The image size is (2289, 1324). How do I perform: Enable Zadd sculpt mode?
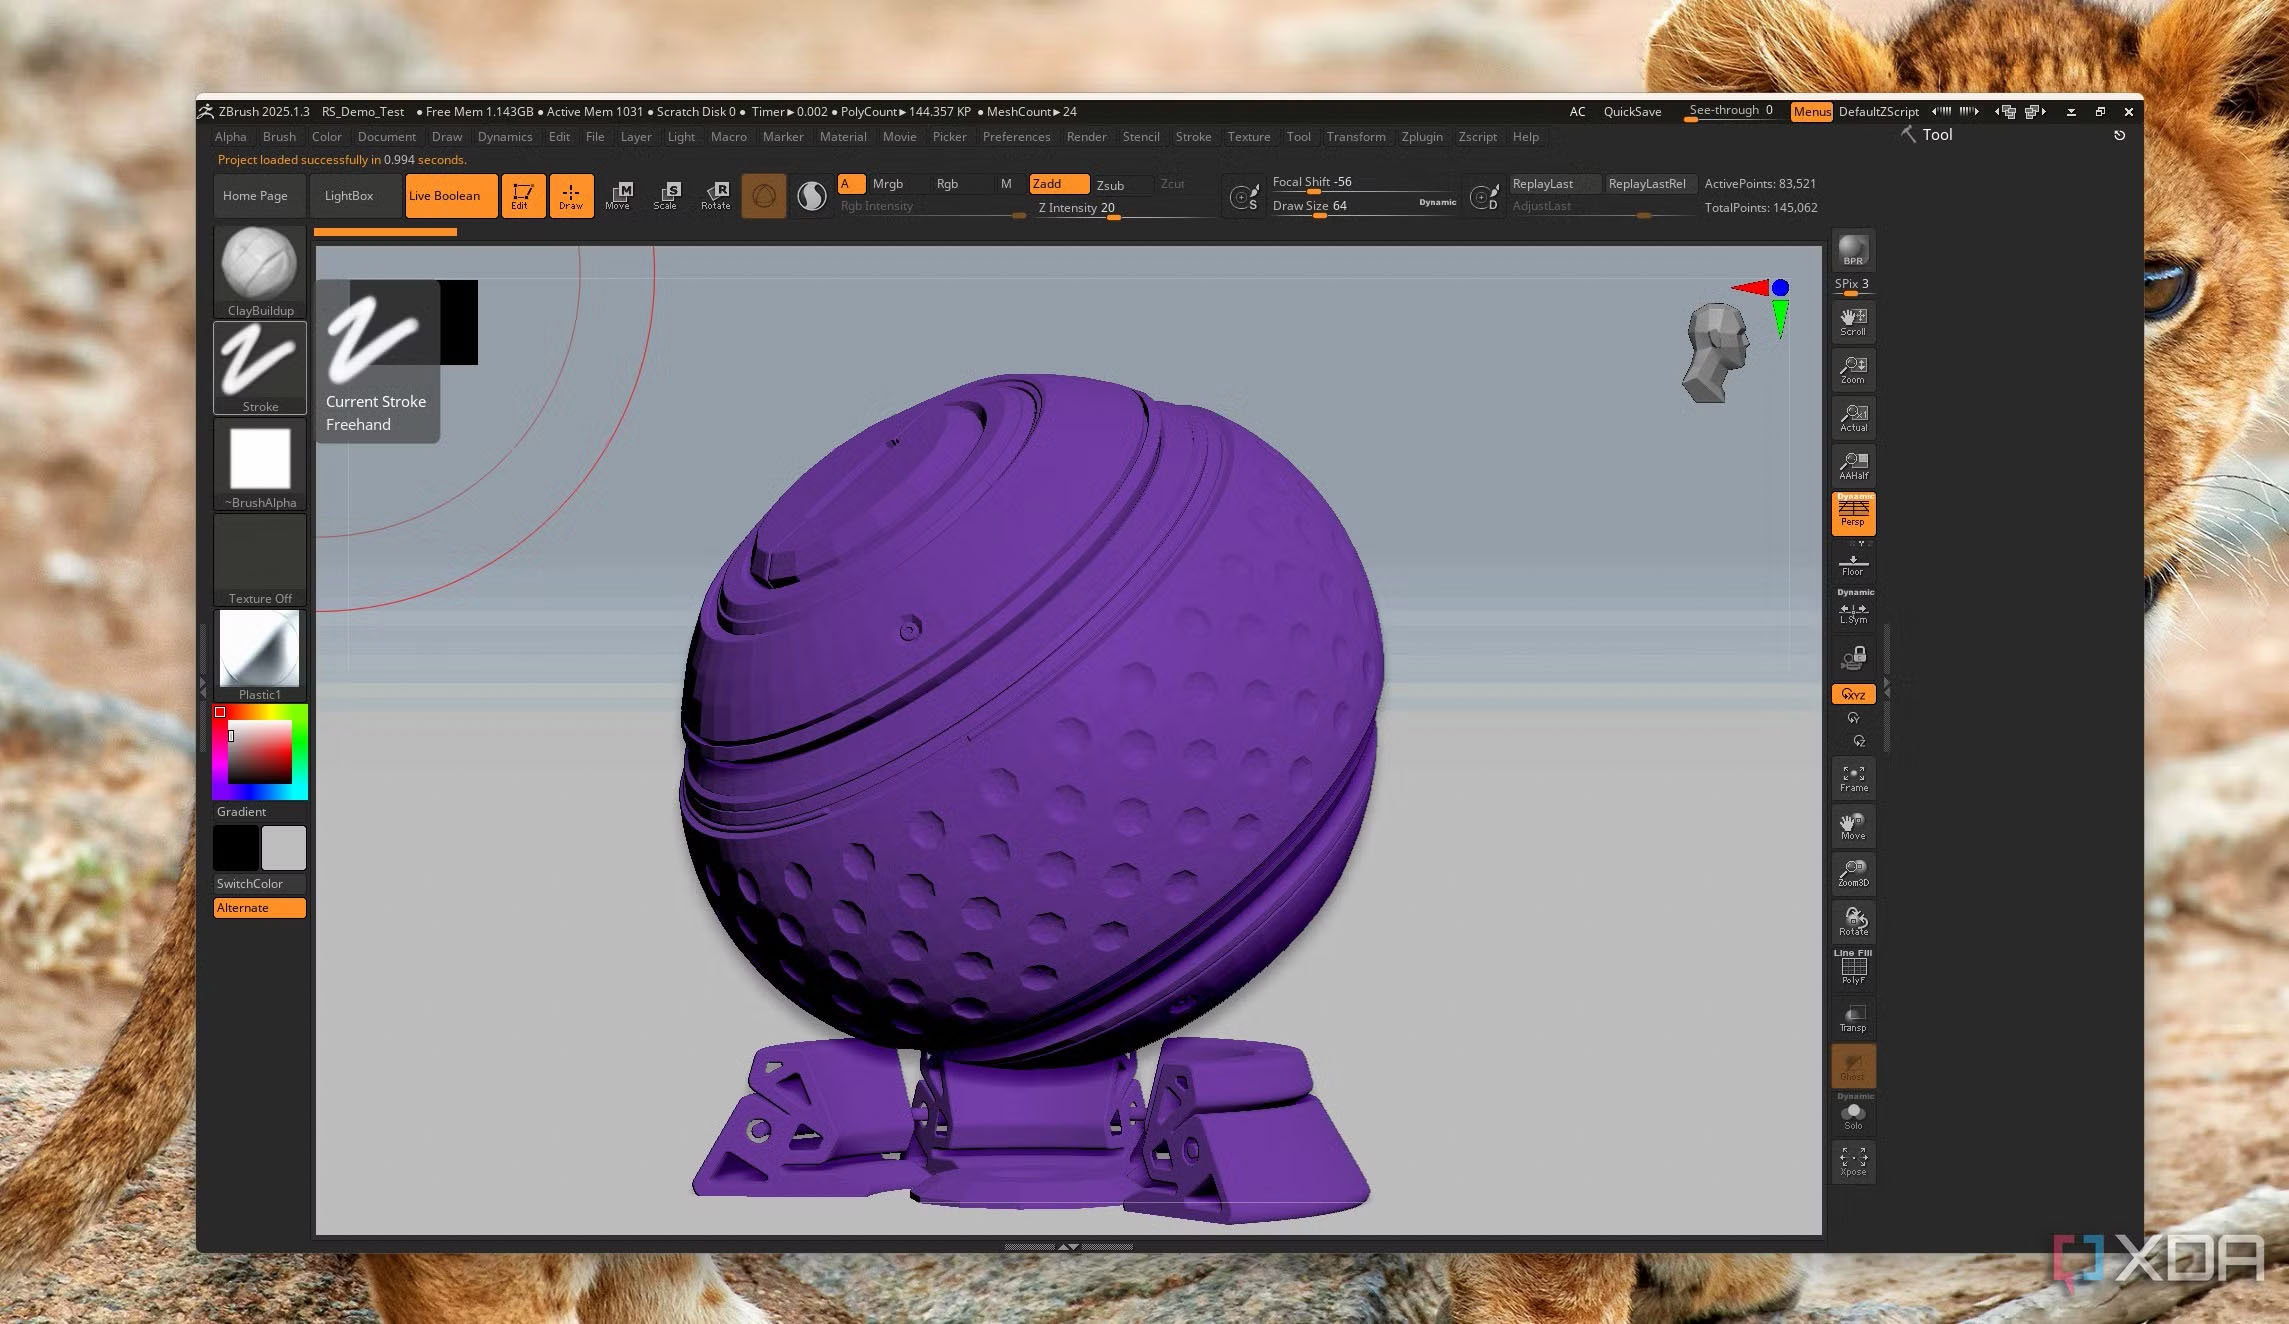tap(1058, 184)
